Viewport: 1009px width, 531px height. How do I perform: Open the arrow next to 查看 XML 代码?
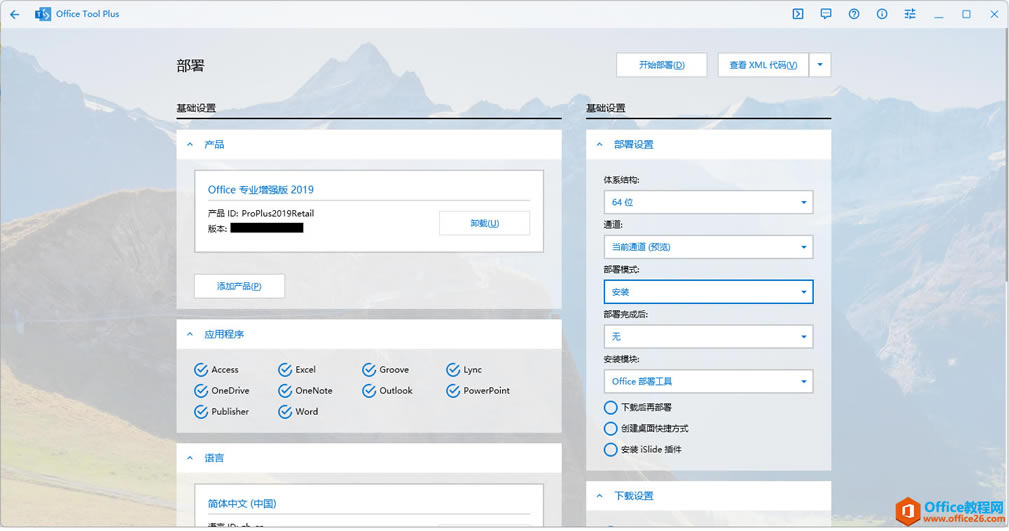click(x=820, y=65)
